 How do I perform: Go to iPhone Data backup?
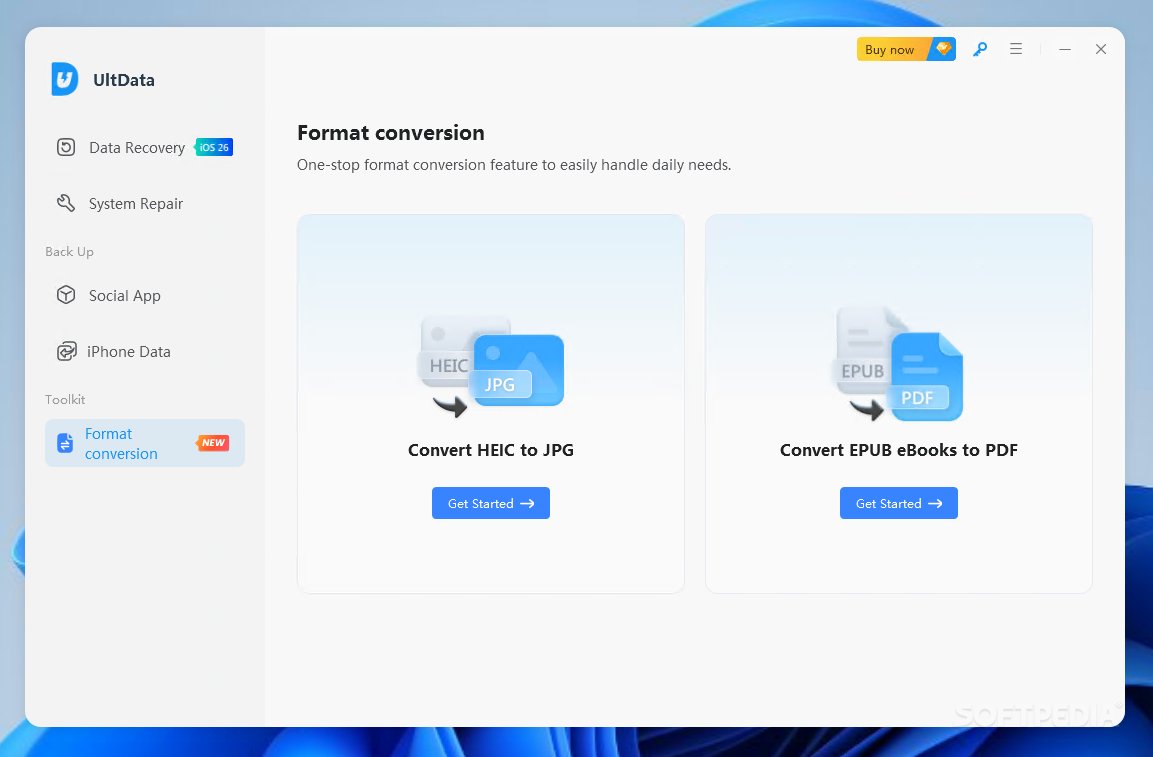tap(145, 352)
